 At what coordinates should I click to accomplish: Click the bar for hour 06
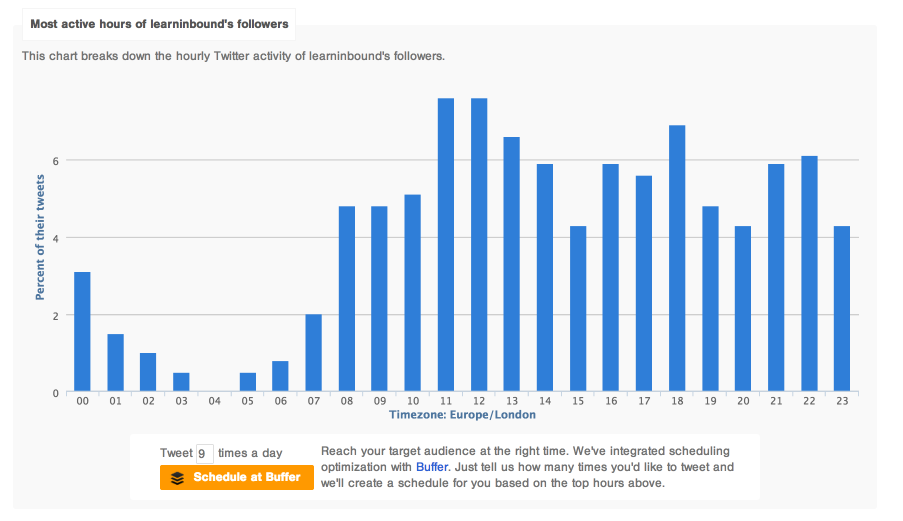click(280, 377)
